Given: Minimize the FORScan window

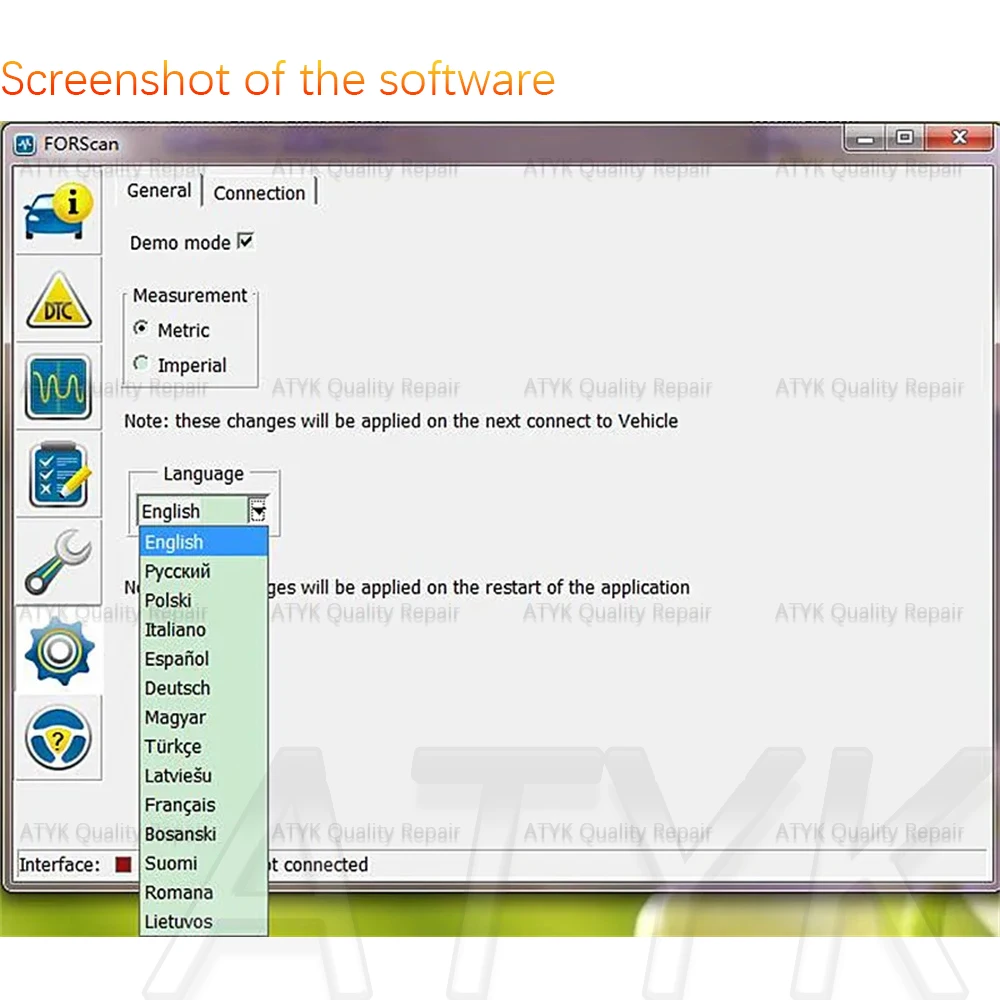Looking at the screenshot, I should click(x=865, y=137).
